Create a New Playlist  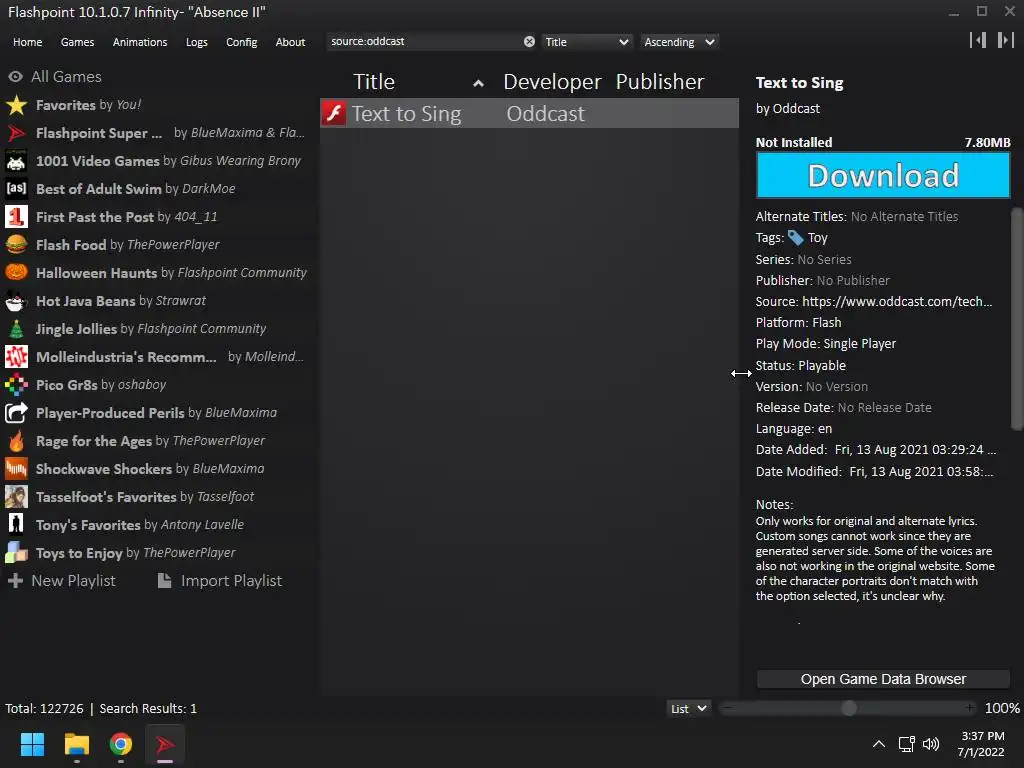[x=62, y=581]
